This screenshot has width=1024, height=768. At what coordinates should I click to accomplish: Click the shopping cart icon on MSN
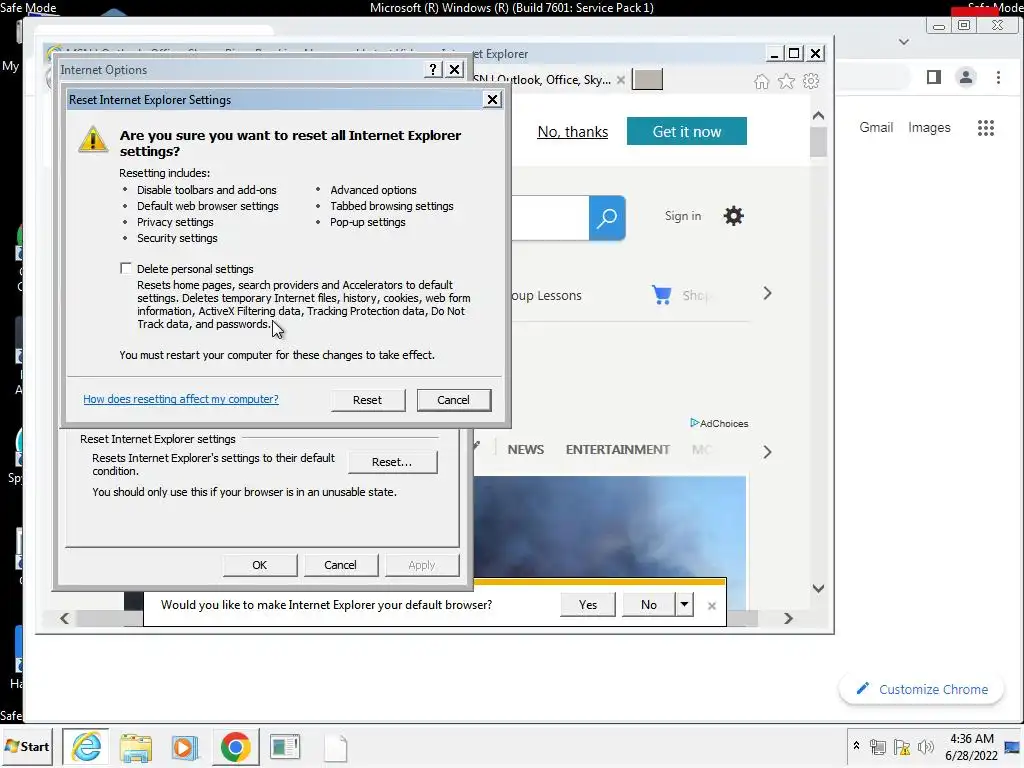(662, 295)
